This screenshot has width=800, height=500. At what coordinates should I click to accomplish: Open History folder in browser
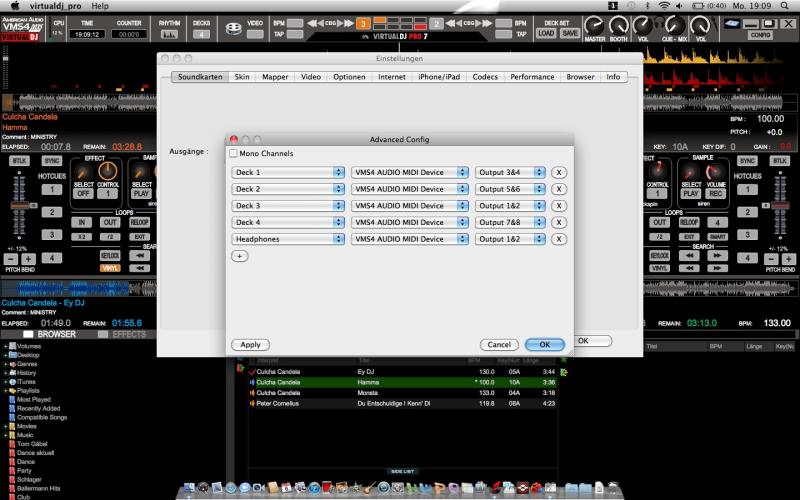point(27,373)
